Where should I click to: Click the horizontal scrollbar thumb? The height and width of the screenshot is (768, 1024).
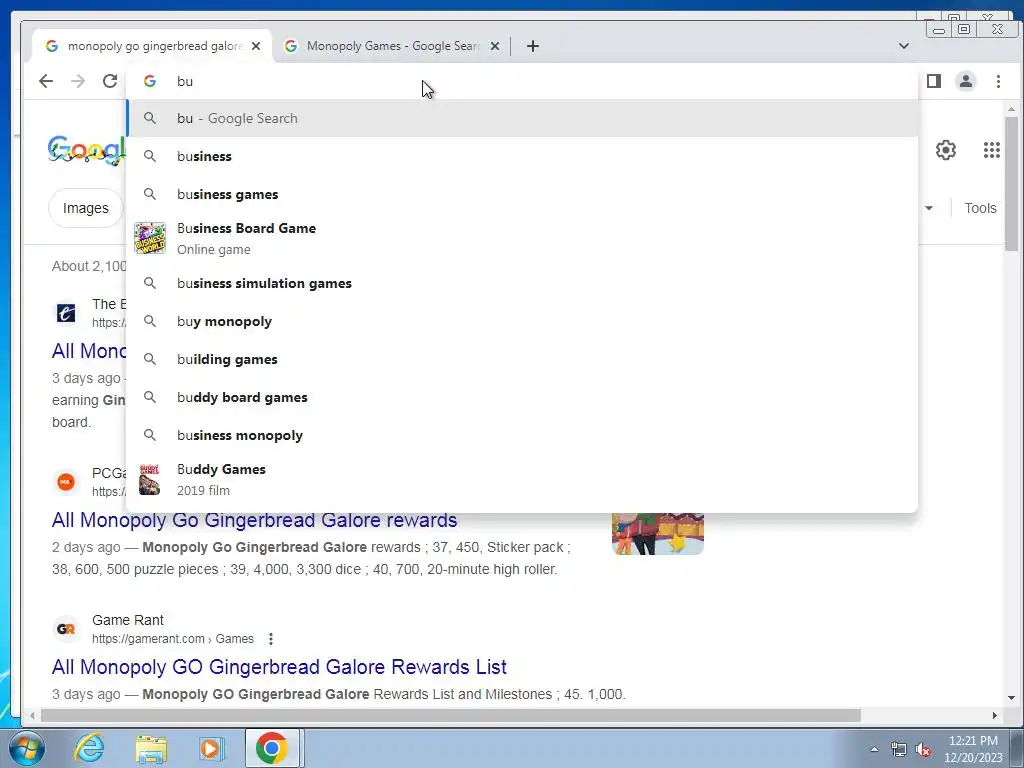coord(451,716)
